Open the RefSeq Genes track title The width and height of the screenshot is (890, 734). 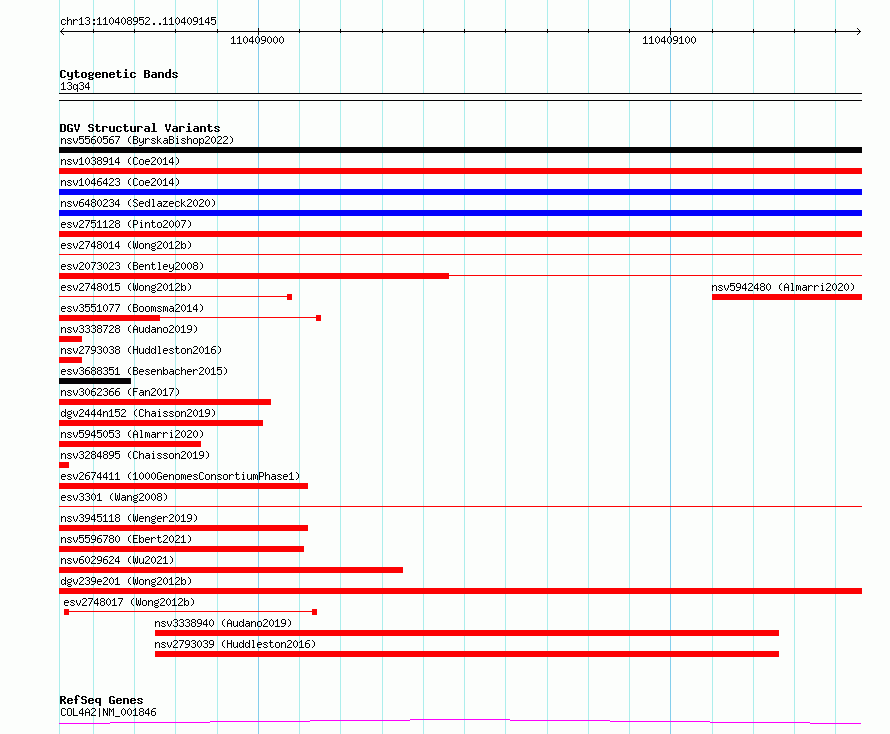coord(101,700)
